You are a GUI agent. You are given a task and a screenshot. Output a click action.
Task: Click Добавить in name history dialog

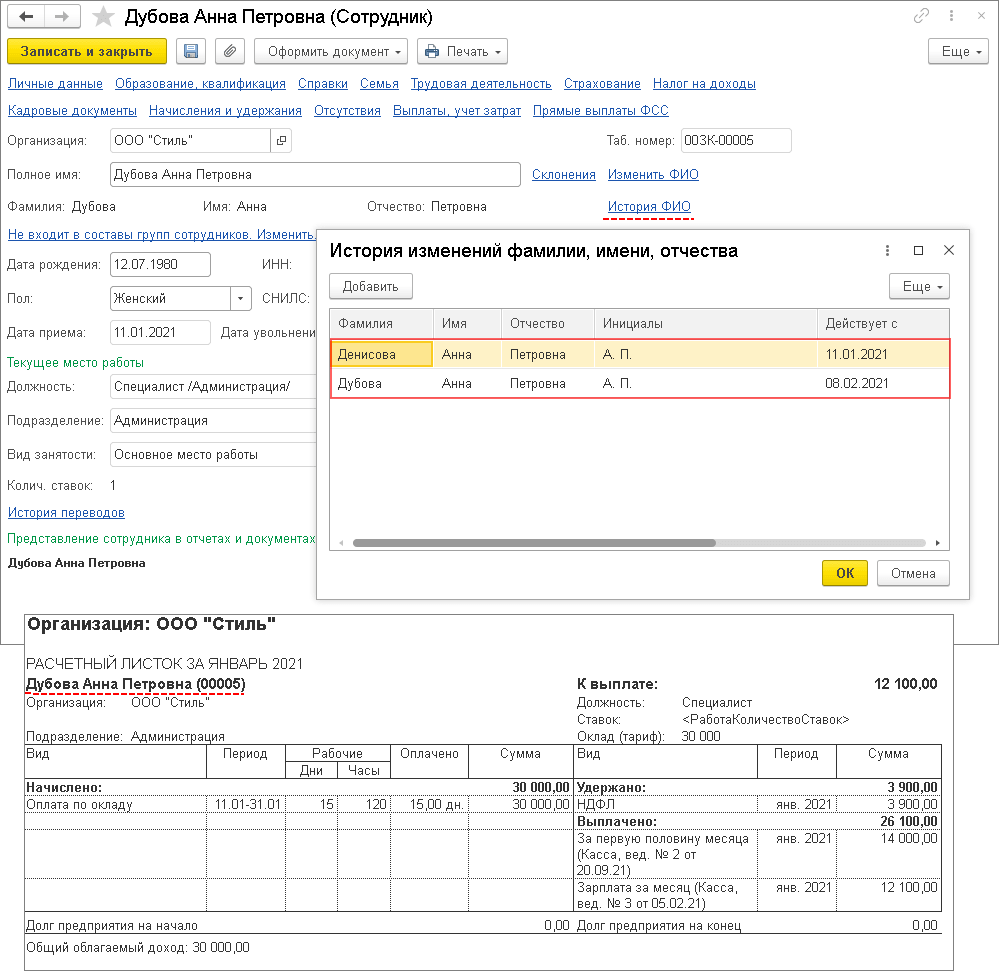[371, 286]
